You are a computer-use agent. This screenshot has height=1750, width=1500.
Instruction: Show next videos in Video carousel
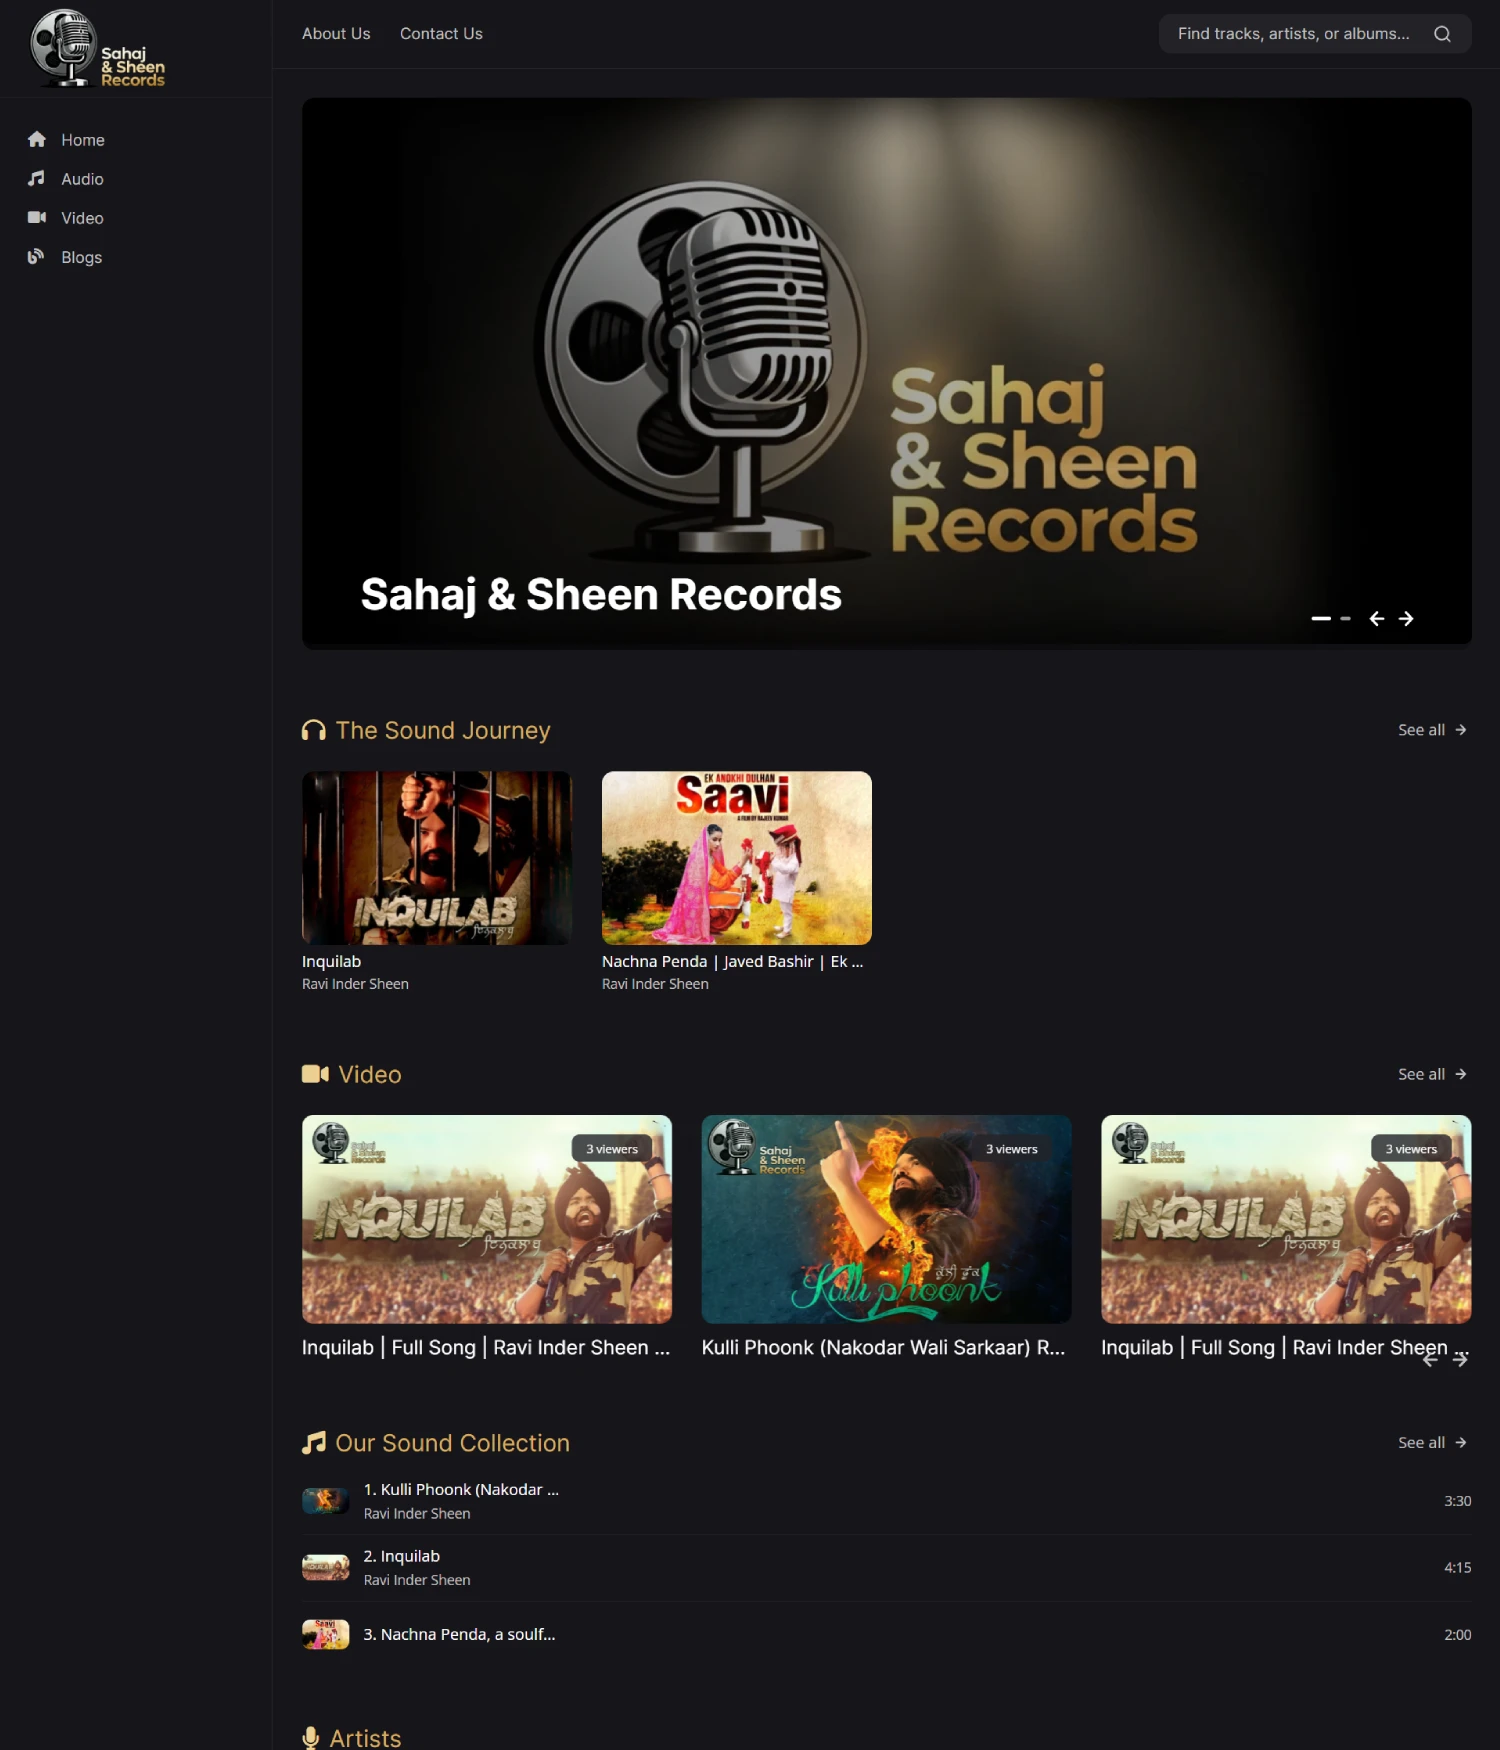tap(1460, 1360)
